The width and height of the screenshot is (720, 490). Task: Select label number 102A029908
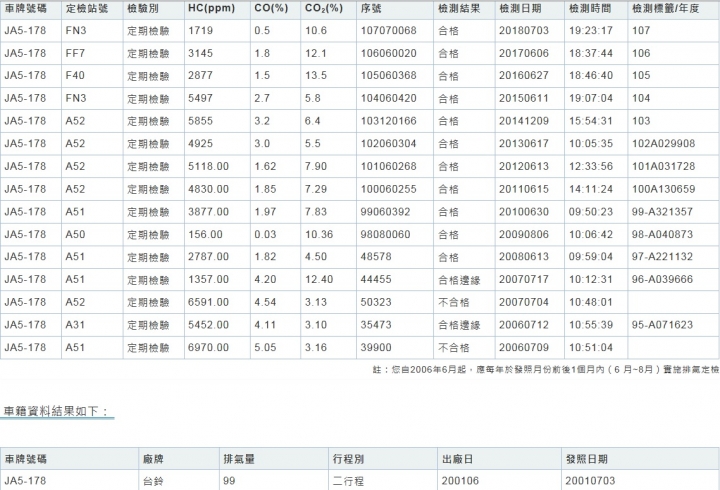click(x=664, y=143)
